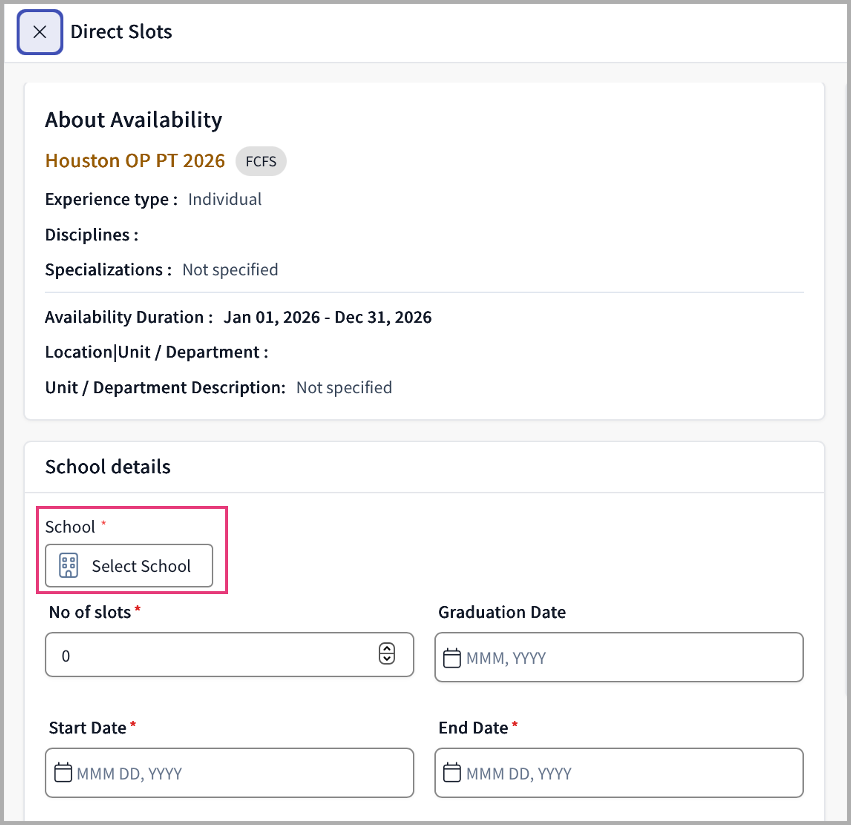The width and height of the screenshot is (852, 826).
Task: Click the Houston OP PT 2026 title
Action: click(135, 161)
